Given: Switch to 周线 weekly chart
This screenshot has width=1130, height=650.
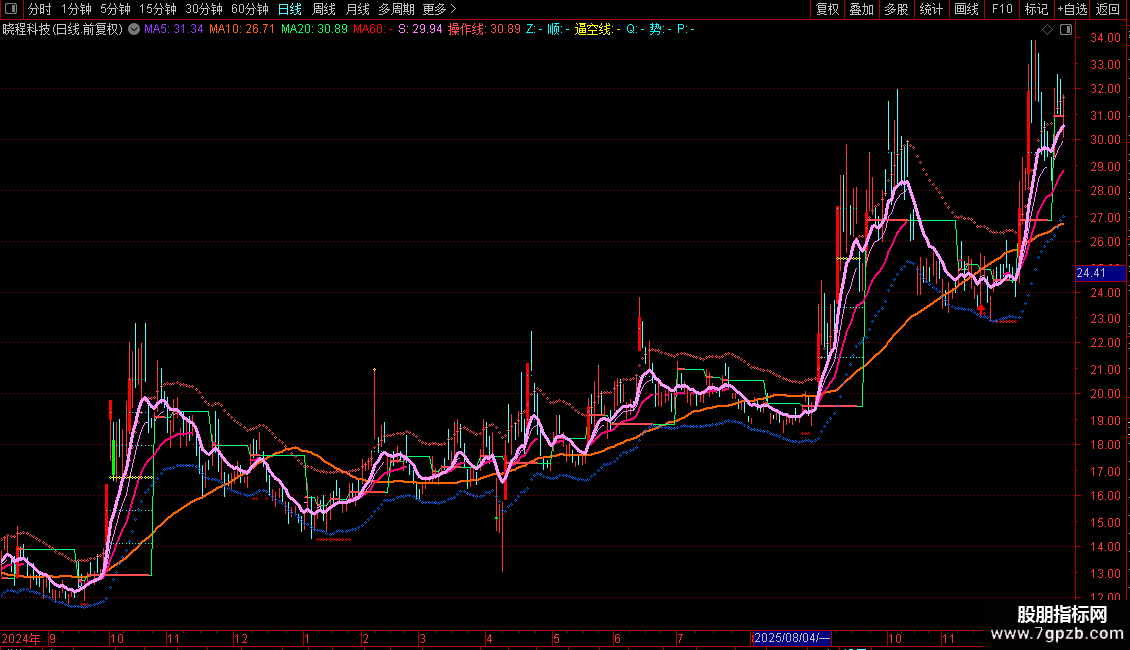Looking at the screenshot, I should pyautogui.click(x=324, y=9).
